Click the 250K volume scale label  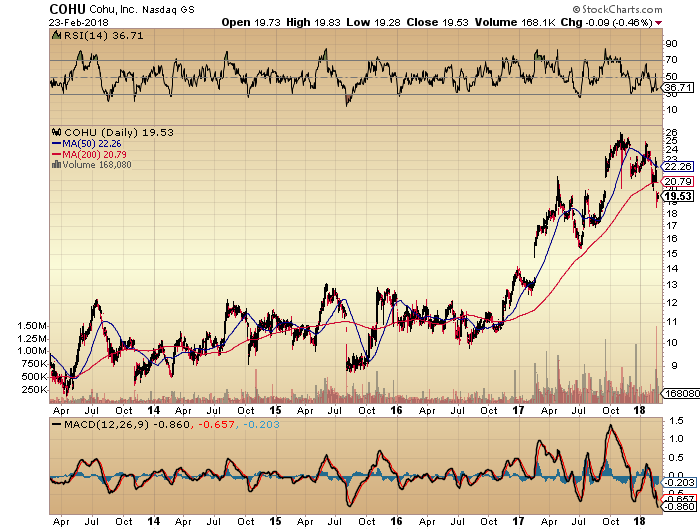[35, 390]
